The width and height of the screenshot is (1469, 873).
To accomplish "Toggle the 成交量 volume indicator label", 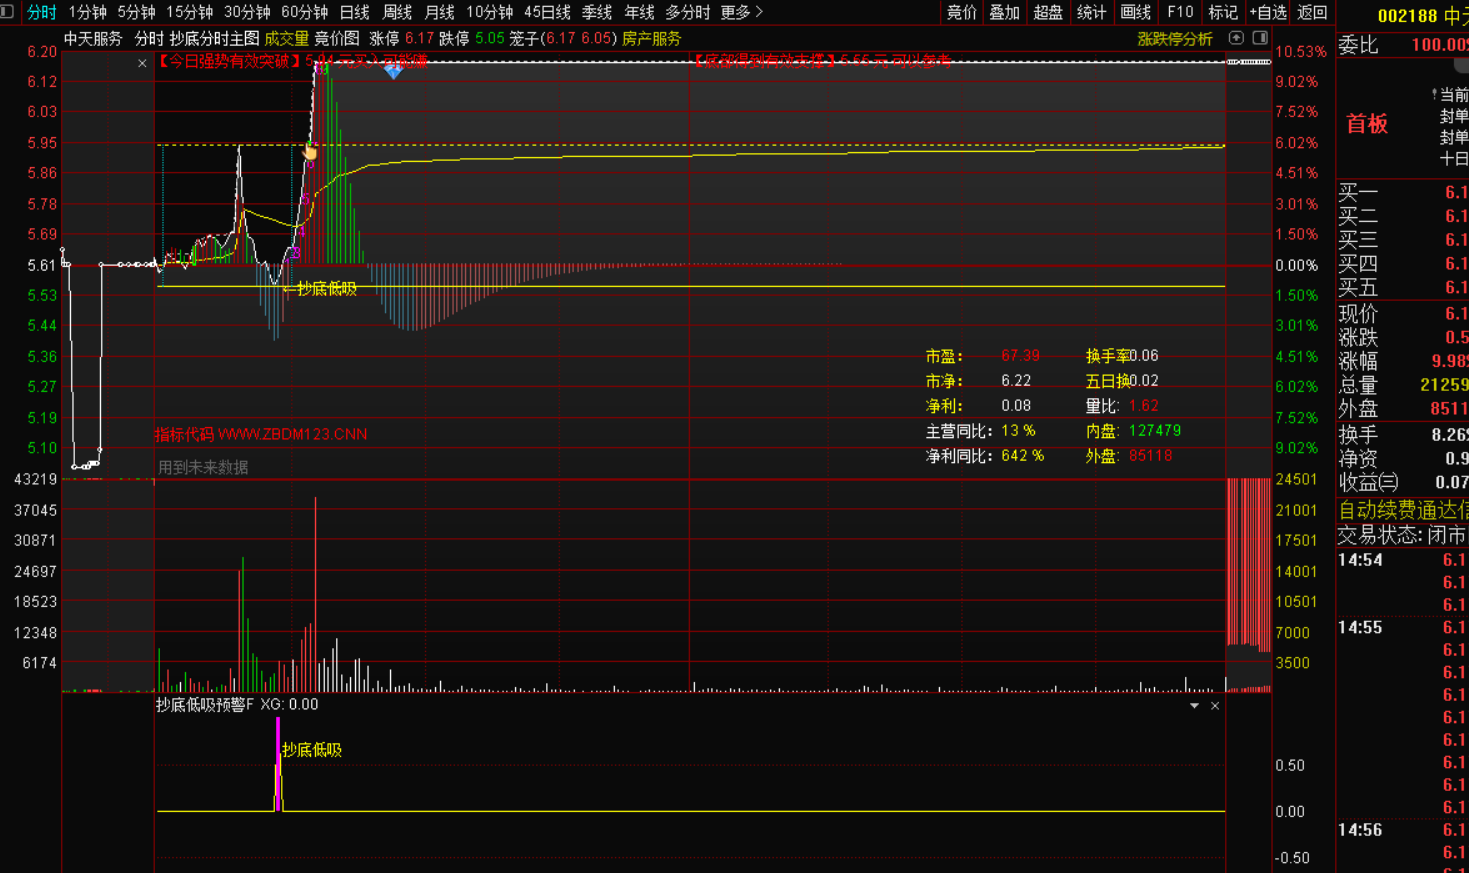I will coord(286,39).
